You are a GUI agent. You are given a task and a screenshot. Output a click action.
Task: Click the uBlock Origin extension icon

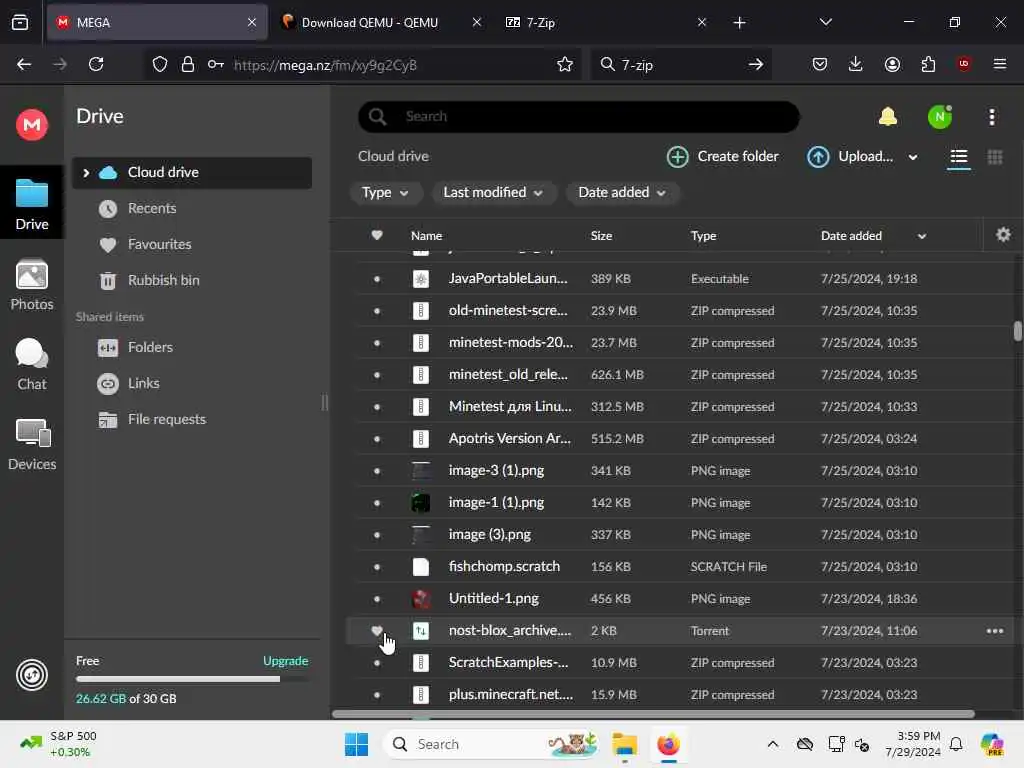click(x=963, y=64)
